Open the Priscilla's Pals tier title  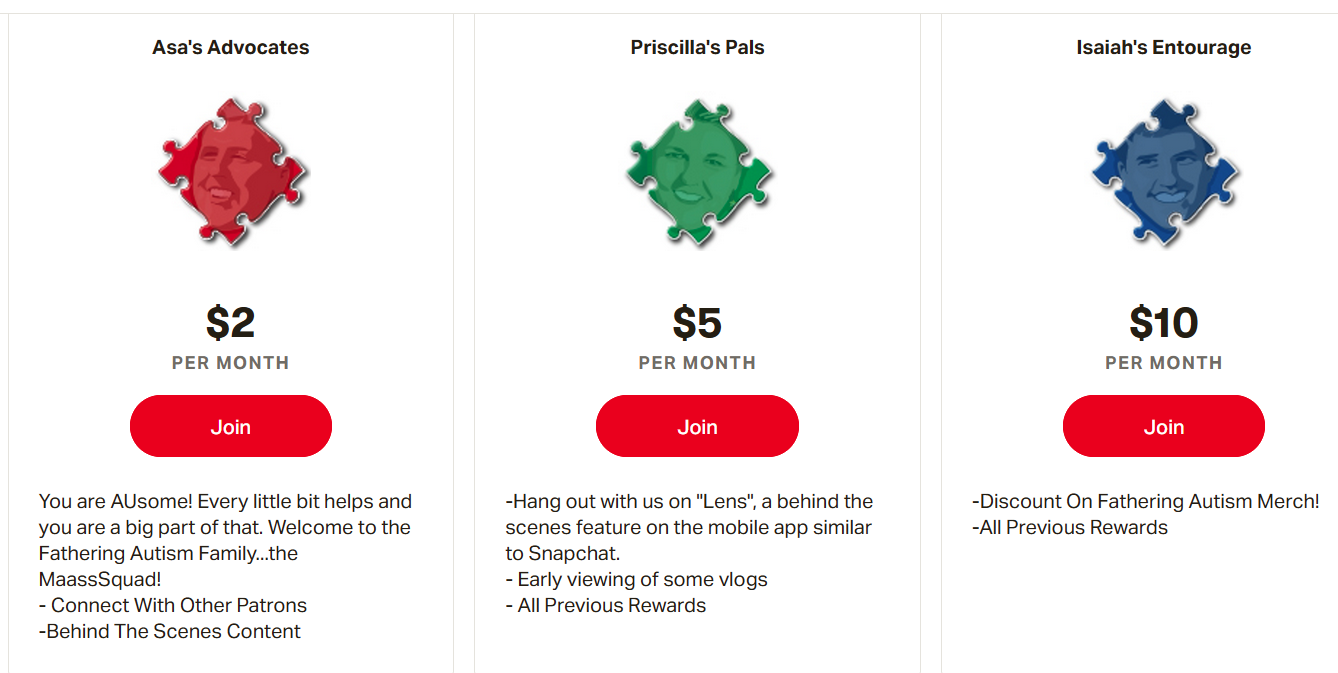coord(697,47)
